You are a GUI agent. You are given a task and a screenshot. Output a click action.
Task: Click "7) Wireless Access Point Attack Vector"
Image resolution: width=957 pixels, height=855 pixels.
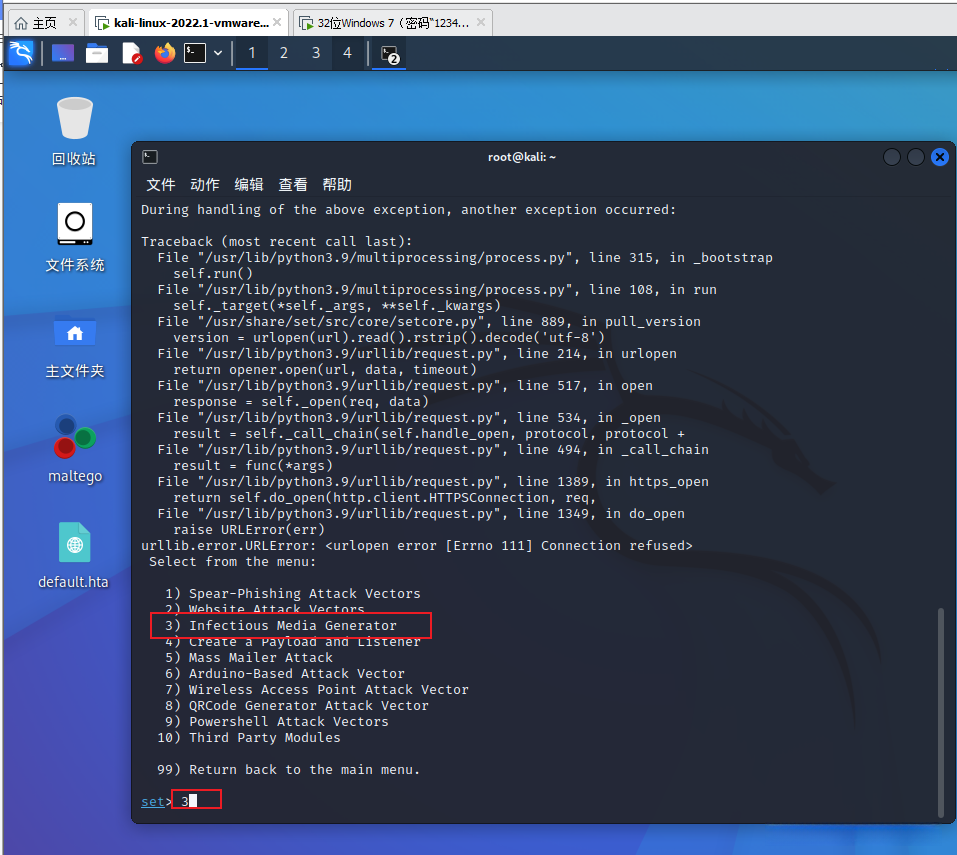coord(317,689)
